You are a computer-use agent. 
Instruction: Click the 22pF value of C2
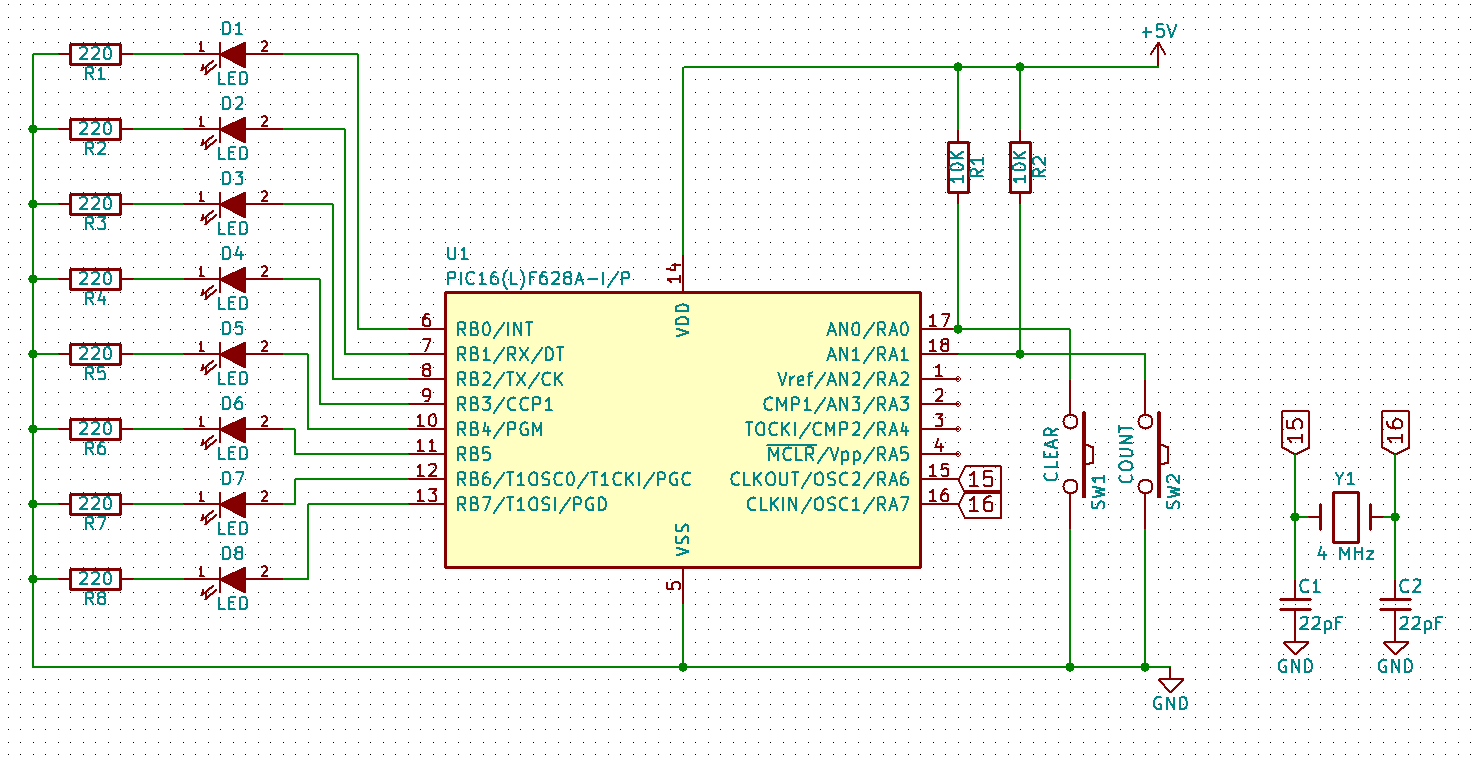[x=1420, y=623]
